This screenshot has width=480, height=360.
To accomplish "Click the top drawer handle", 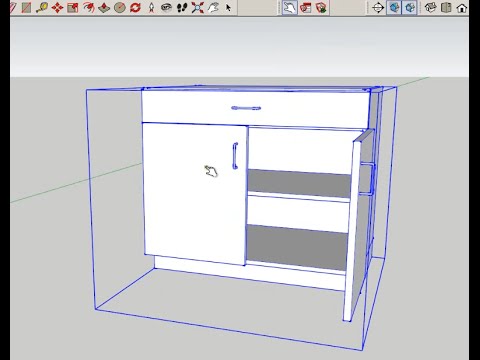I will (246, 108).
